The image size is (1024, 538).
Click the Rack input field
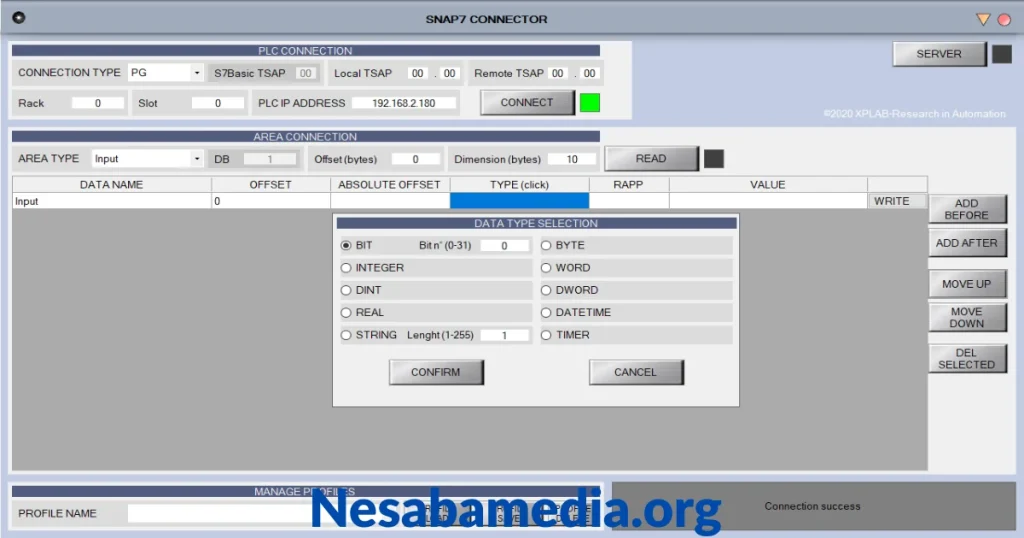click(98, 103)
